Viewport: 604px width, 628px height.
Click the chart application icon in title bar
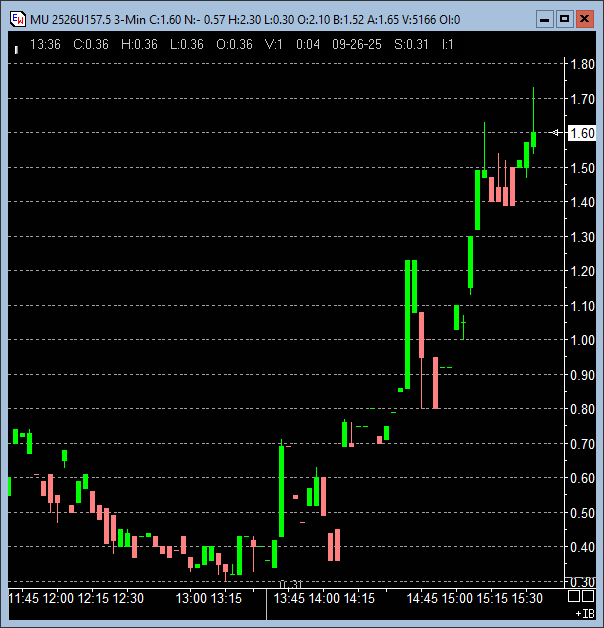click(16, 19)
